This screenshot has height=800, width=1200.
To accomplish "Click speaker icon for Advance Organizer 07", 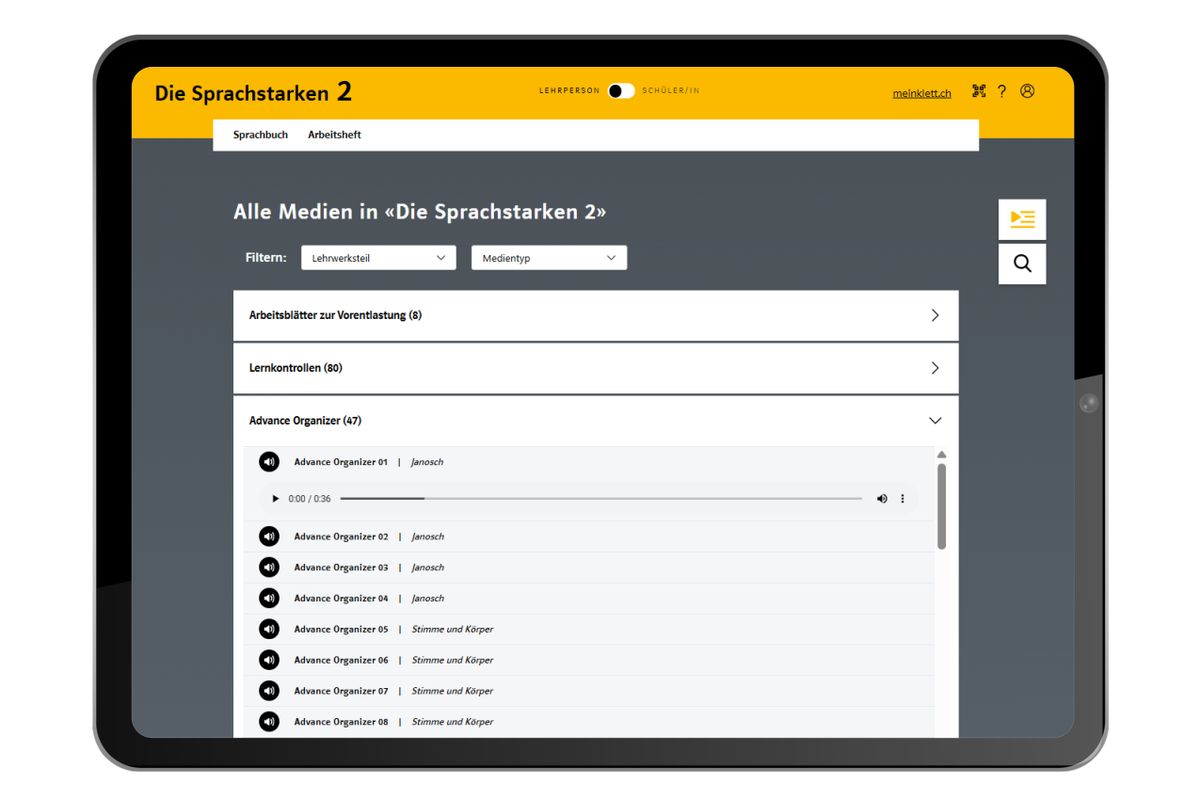I will (269, 691).
